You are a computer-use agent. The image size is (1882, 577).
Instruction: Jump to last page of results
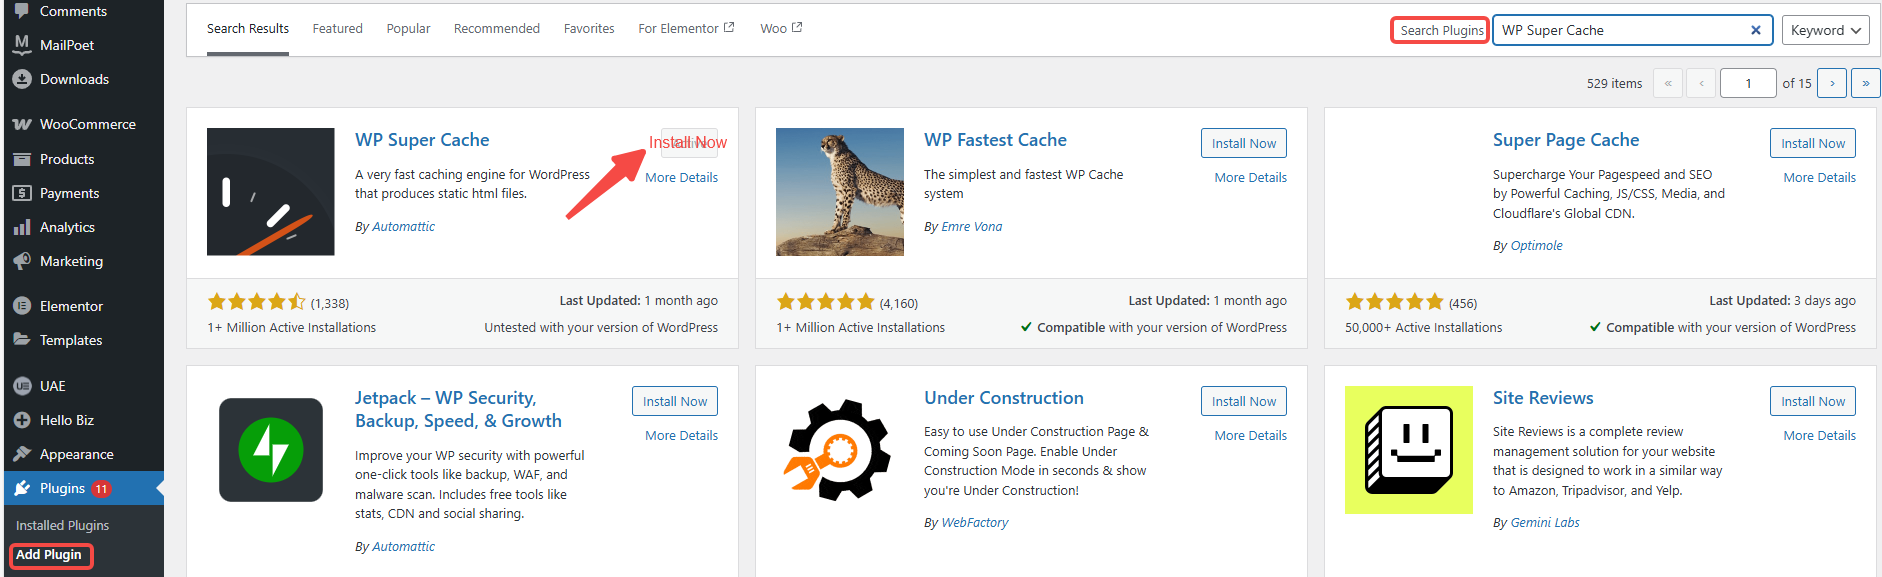point(1865,83)
